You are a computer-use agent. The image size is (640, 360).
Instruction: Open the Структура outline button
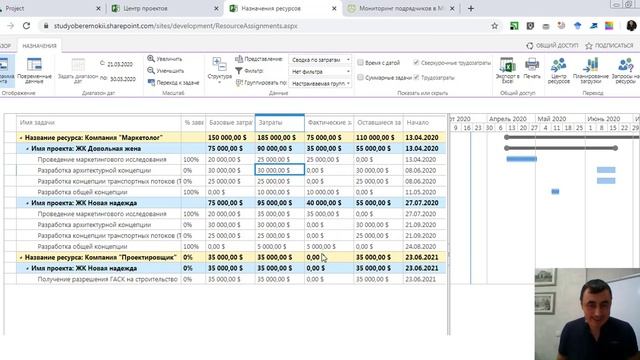pos(220,70)
